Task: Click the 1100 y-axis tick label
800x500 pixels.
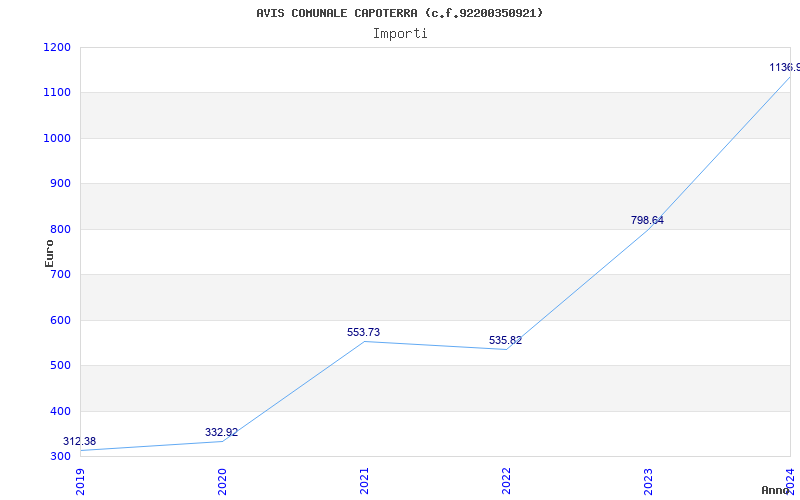Action: coord(57,93)
